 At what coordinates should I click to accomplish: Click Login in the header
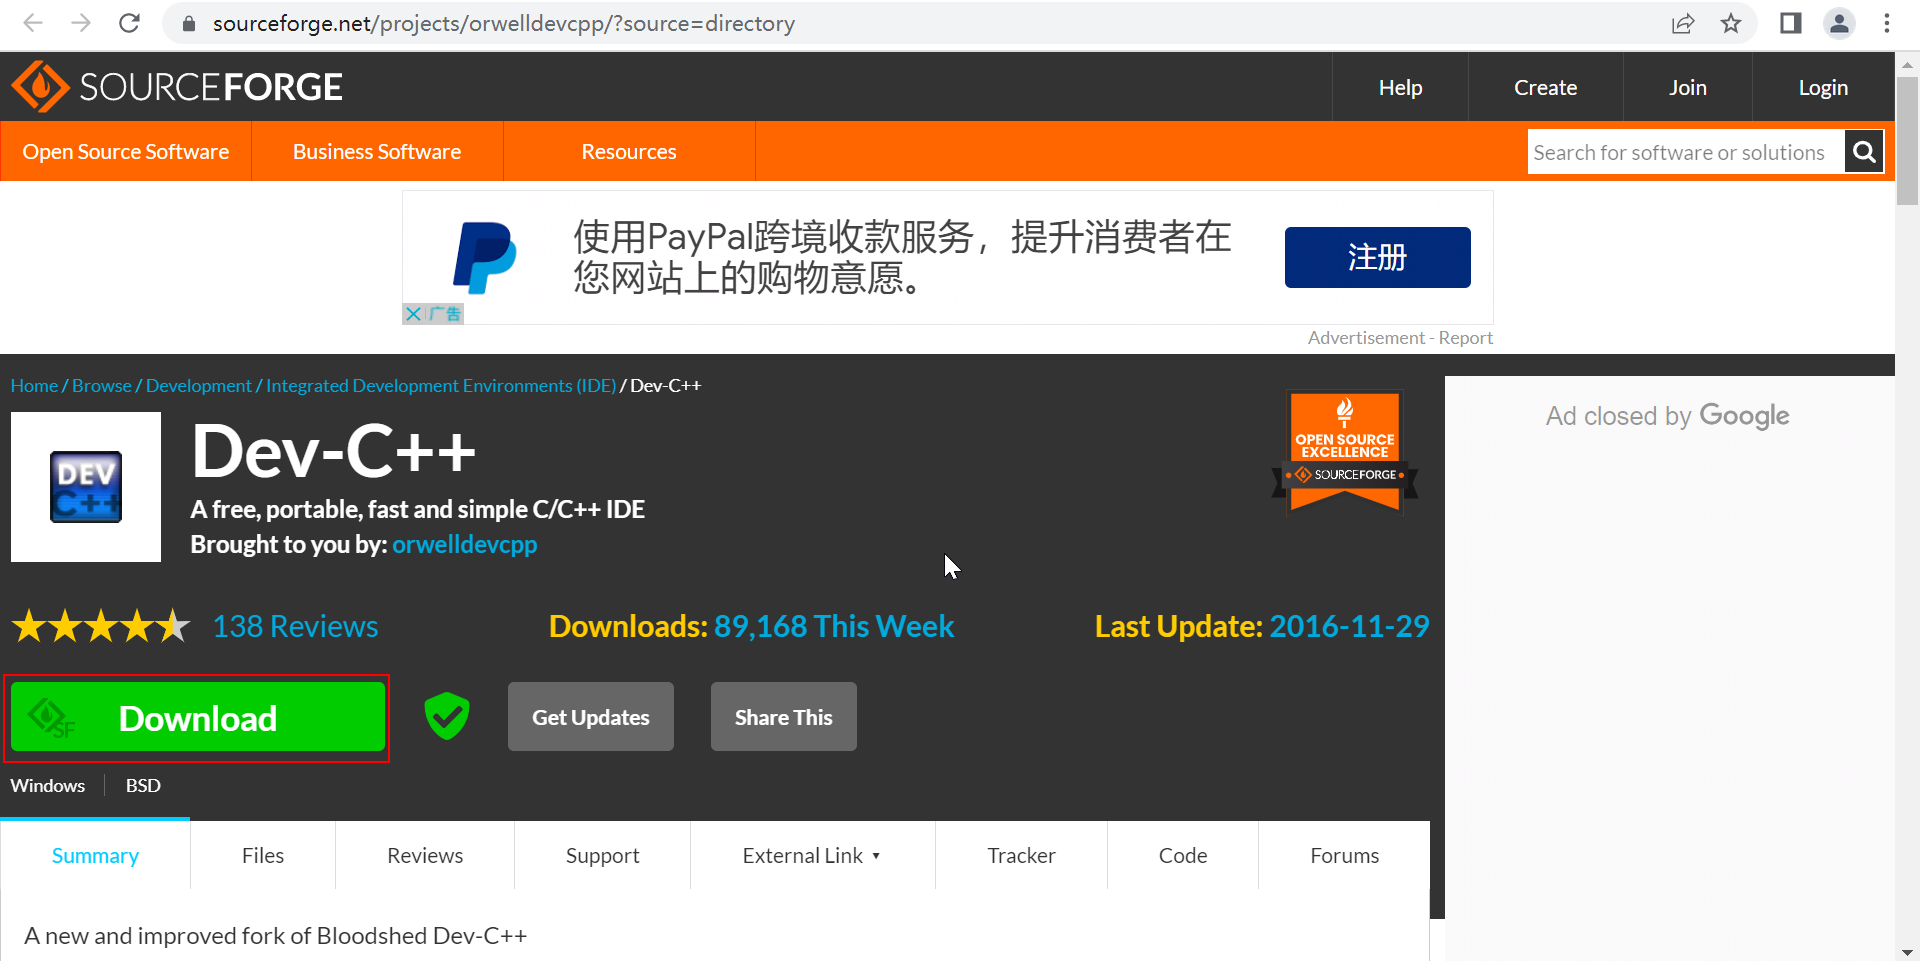pos(1823,87)
